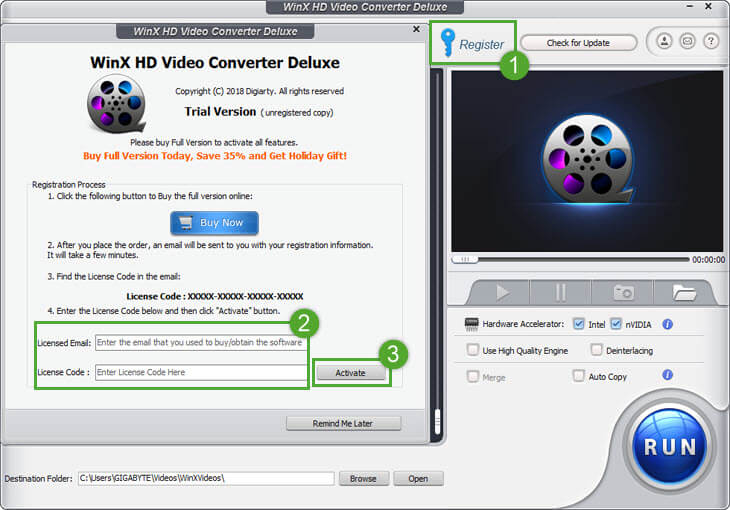Open the output folder icon
This screenshot has width=730, height=510.
point(683,293)
